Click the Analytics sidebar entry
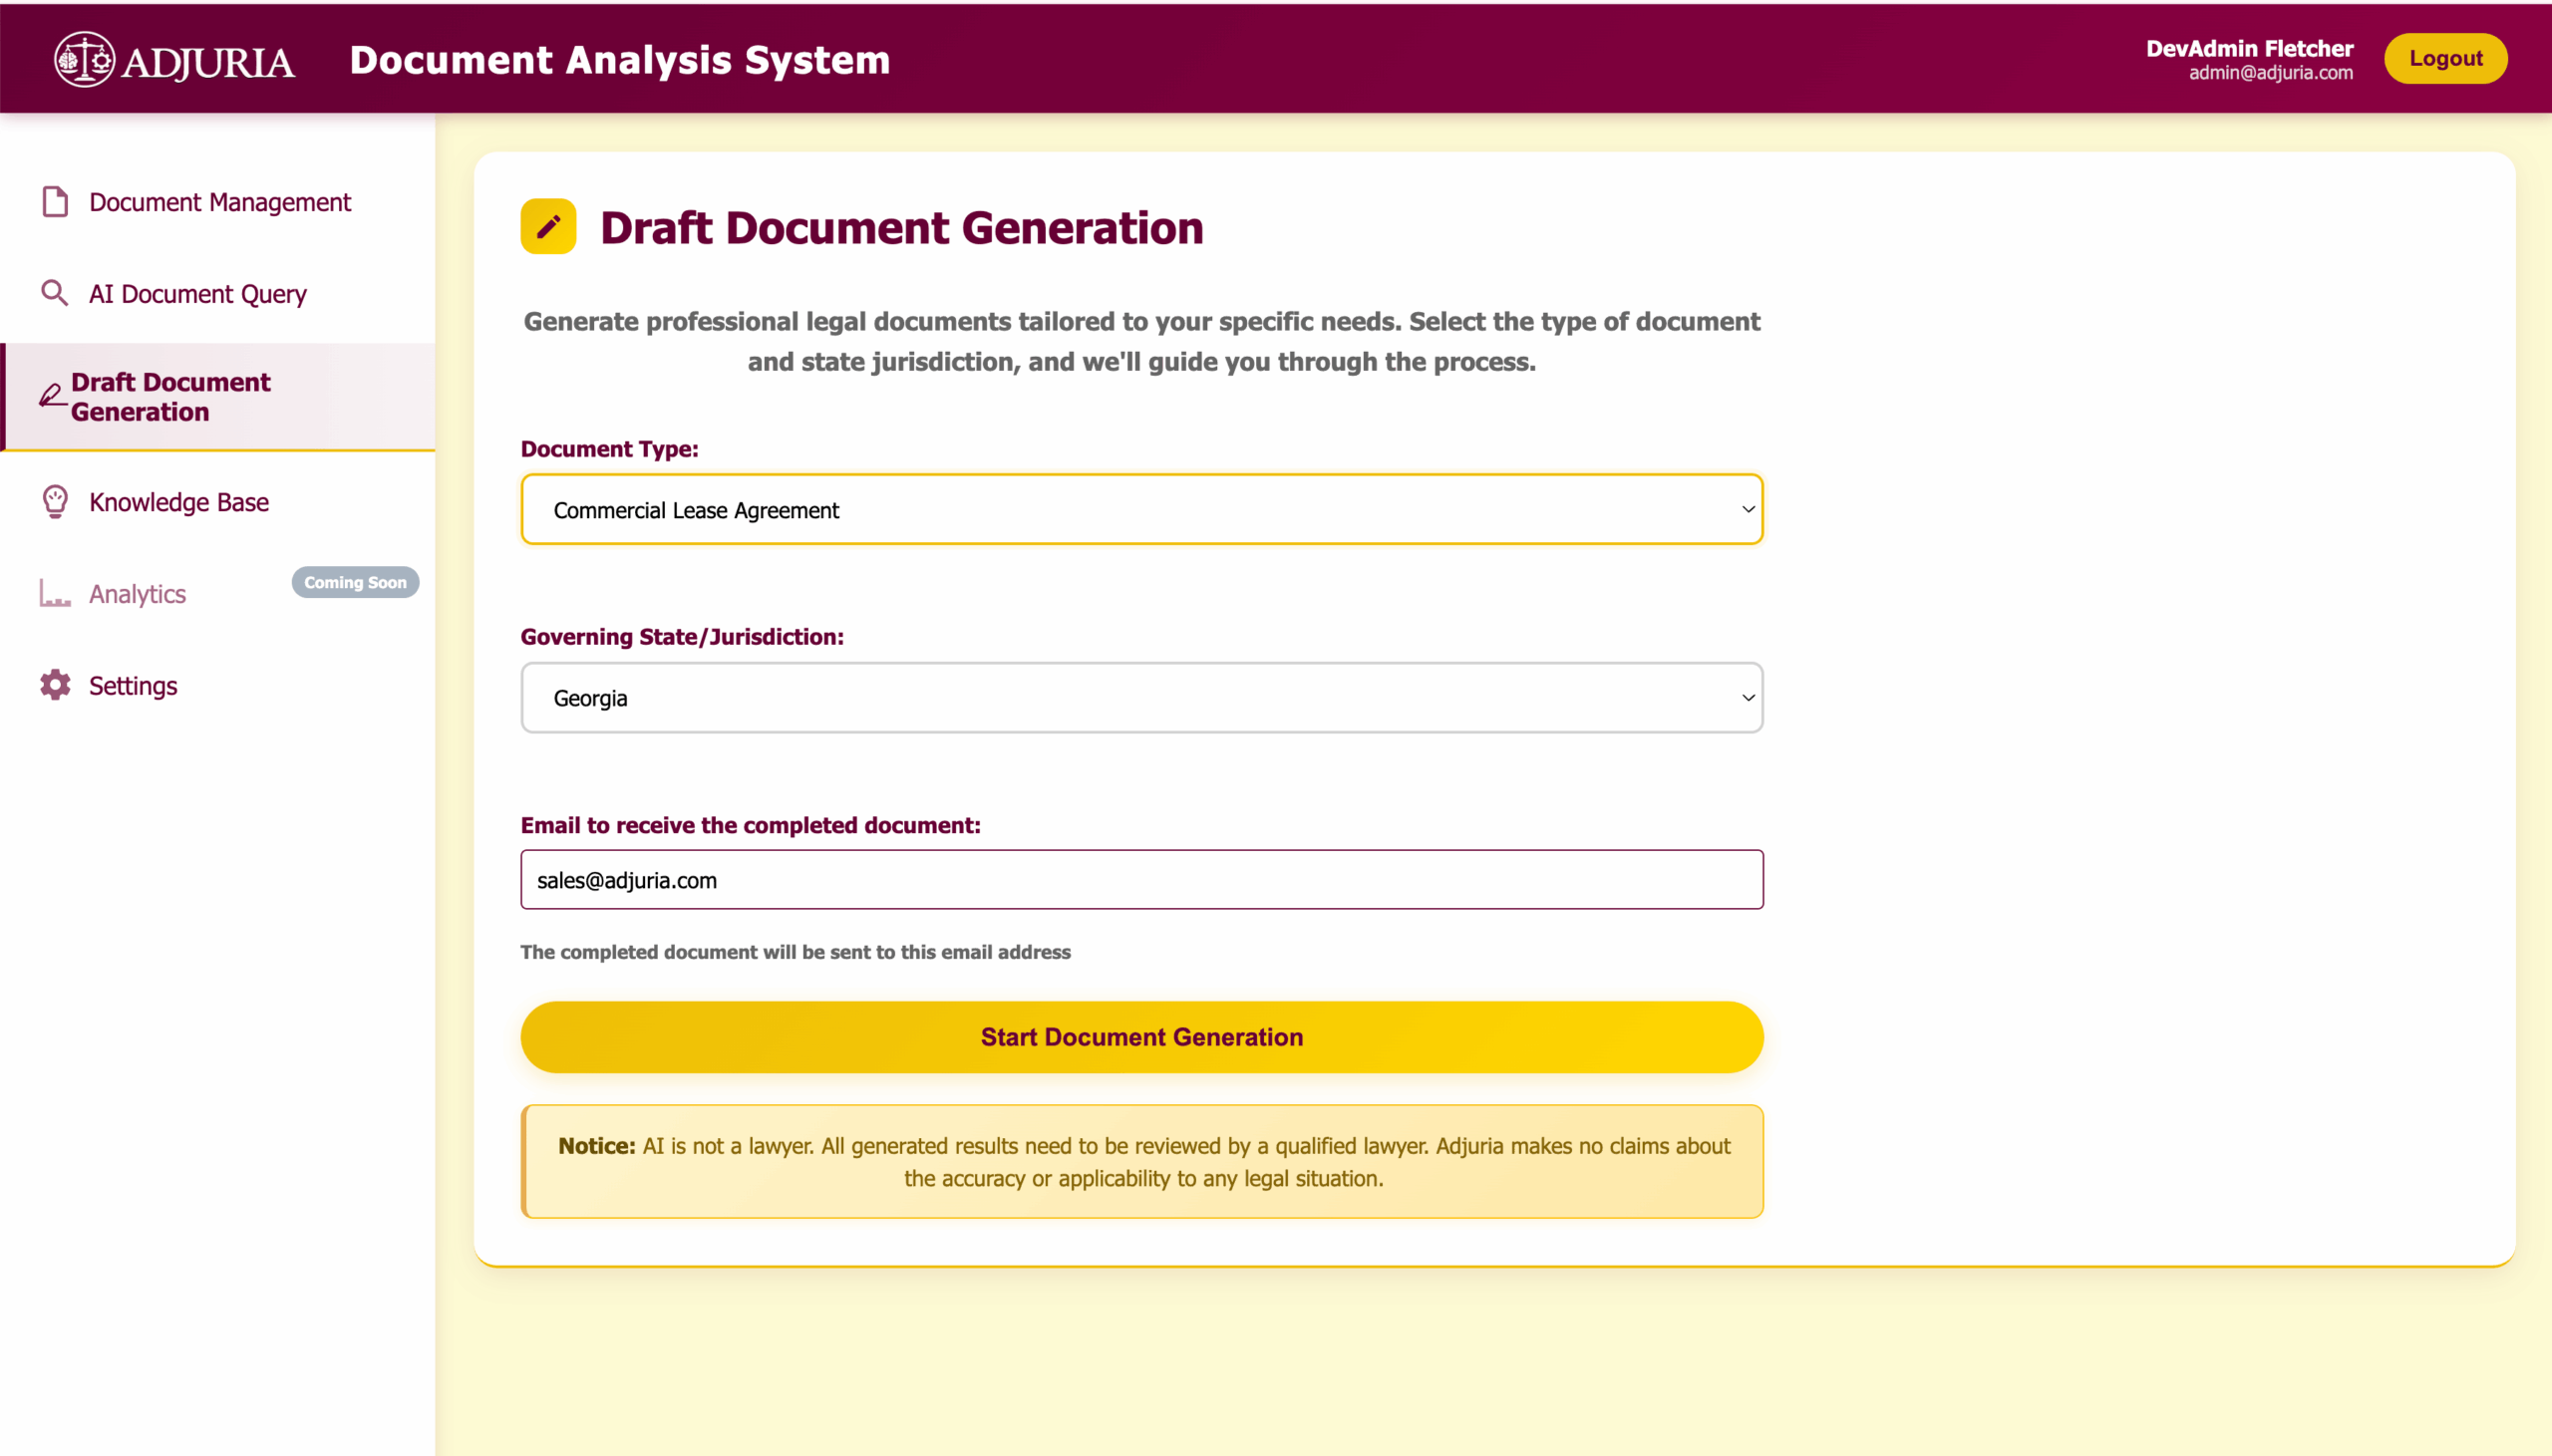 point(136,592)
